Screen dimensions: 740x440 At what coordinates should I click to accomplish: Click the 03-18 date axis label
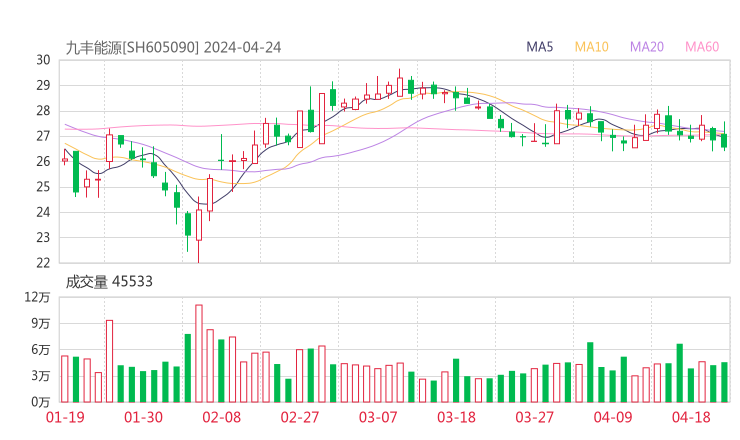456,417
